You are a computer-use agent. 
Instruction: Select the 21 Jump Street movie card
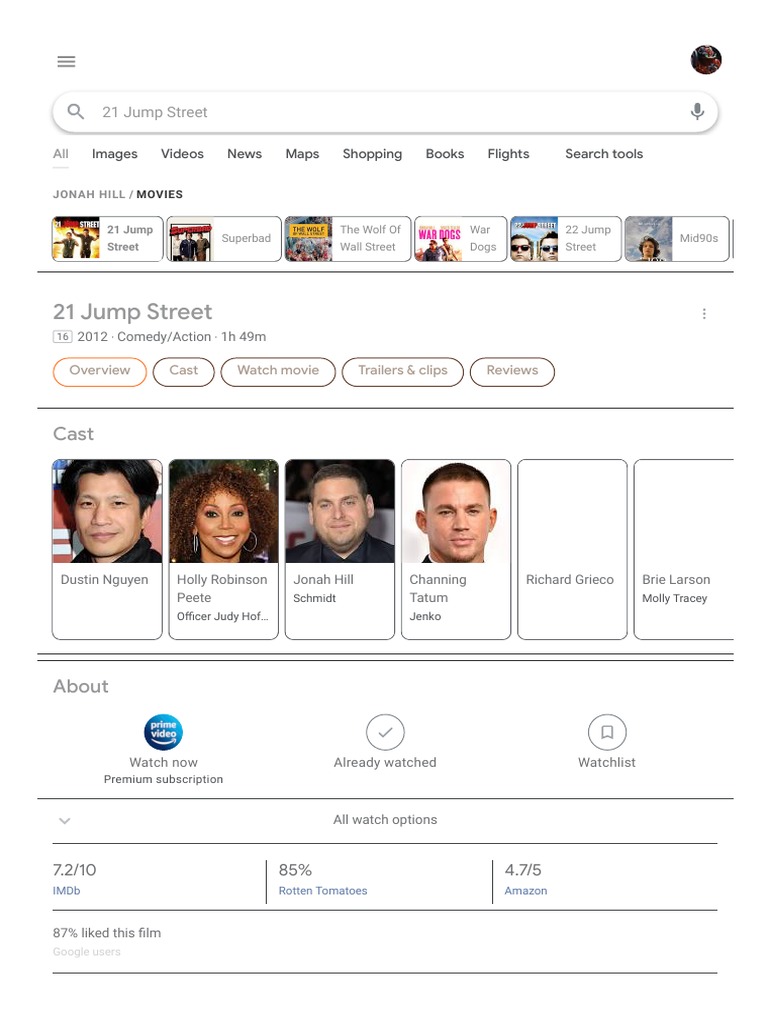pos(108,238)
